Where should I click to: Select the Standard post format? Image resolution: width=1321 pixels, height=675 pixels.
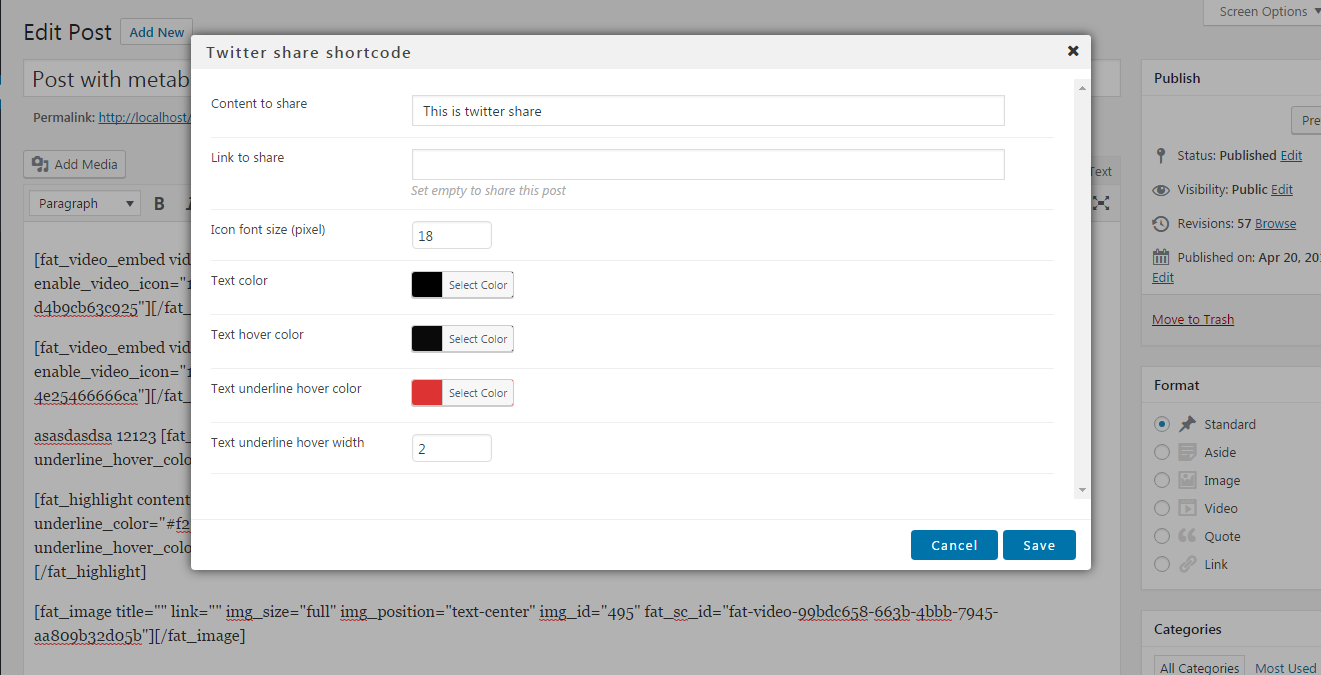(x=1161, y=424)
